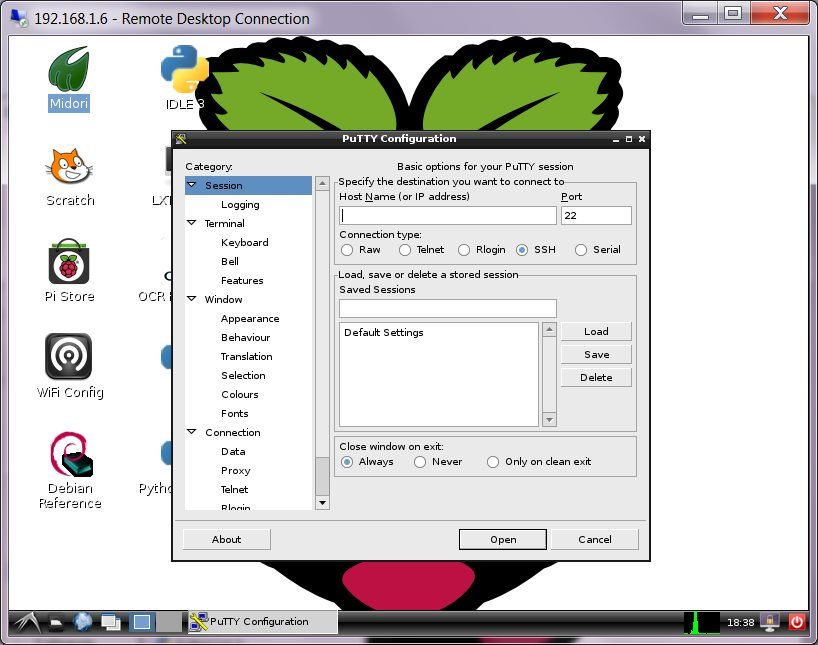Open the Features settings category
Viewport: 818px width, 645px height.
coord(242,281)
